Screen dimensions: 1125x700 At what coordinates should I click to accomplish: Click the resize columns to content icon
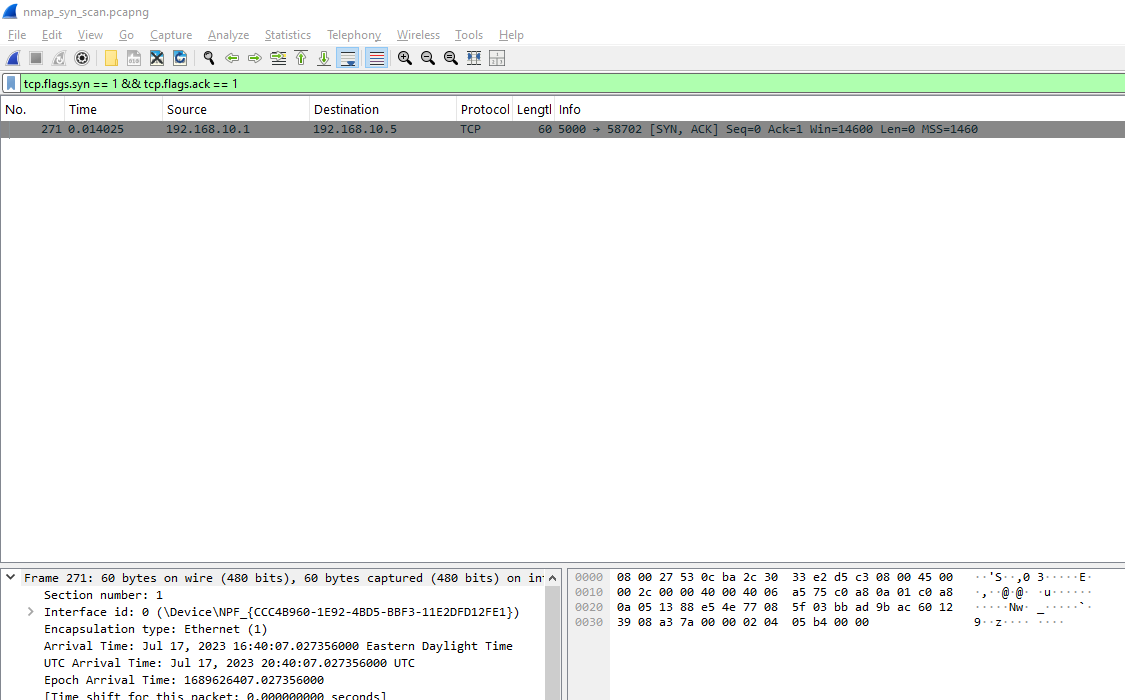coord(473,57)
